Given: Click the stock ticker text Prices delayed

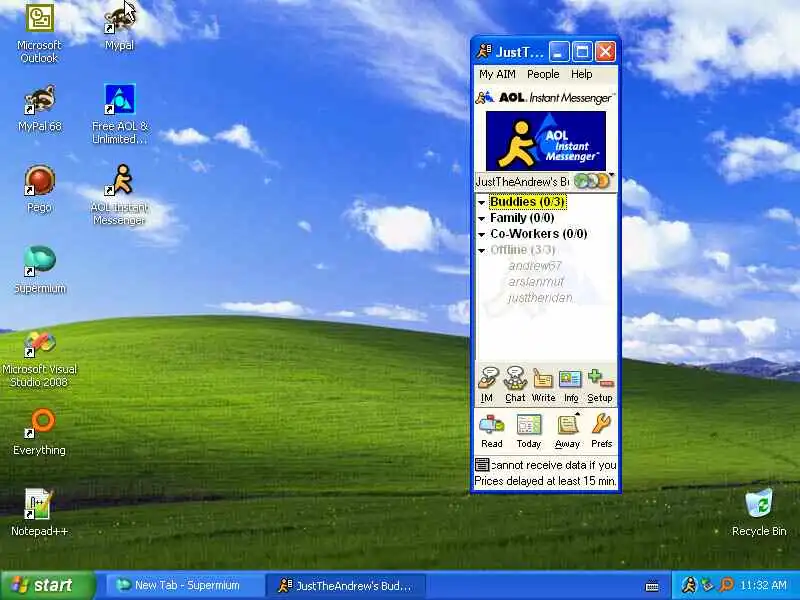Looking at the screenshot, I should (x=545, y=481).
